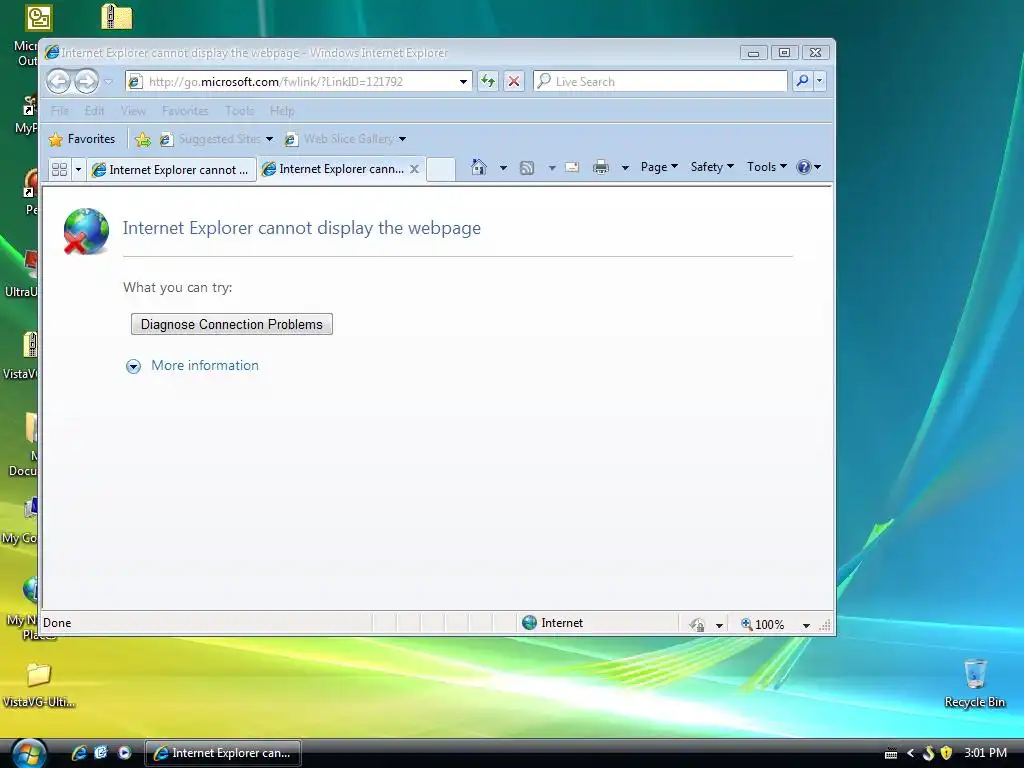Open the Windows Start orb
This screenshot has width=1024, height=768.
pos(29,754)
